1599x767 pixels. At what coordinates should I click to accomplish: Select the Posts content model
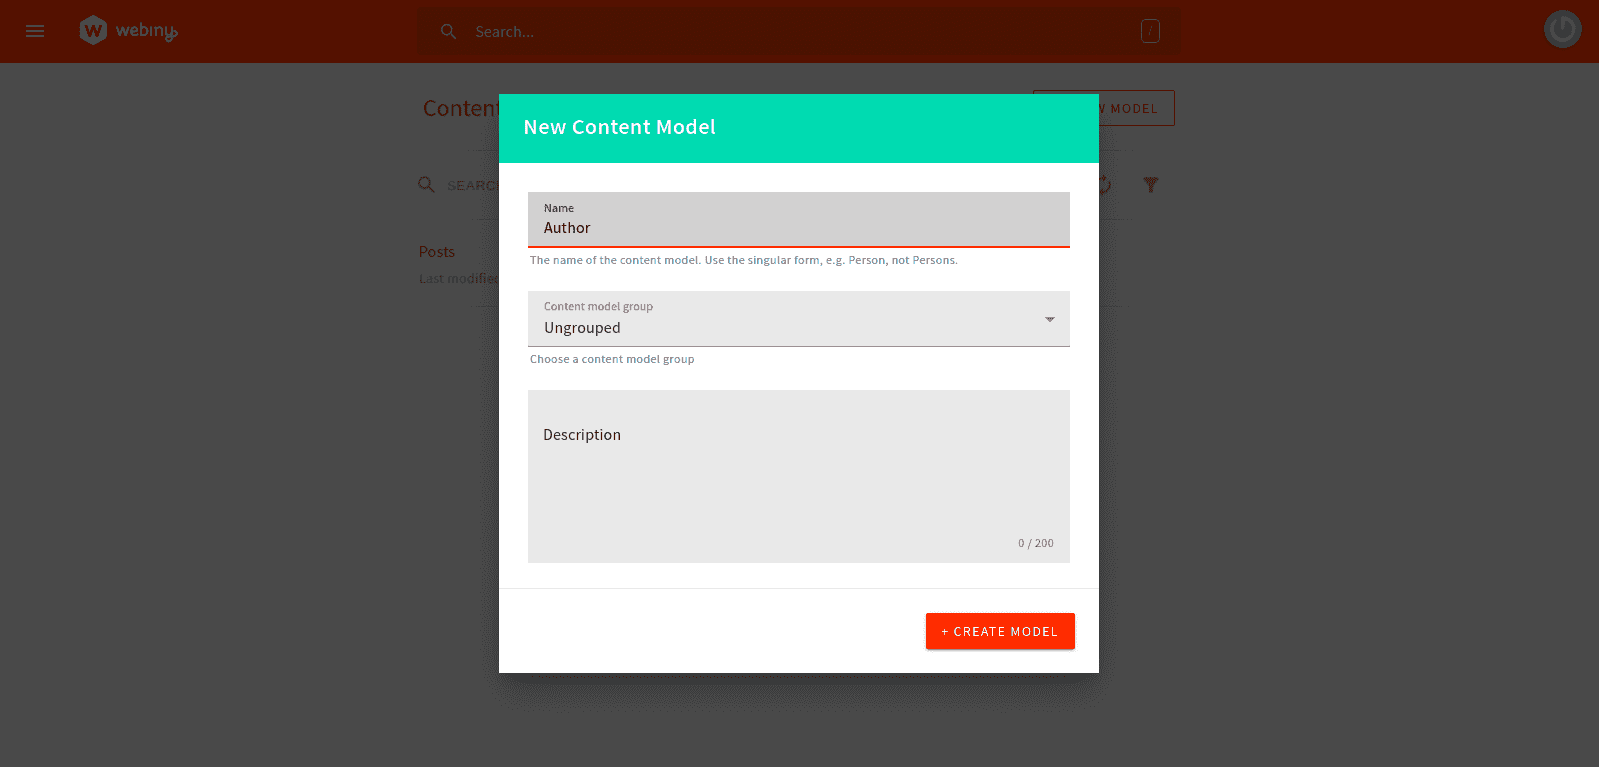point(436,251)
